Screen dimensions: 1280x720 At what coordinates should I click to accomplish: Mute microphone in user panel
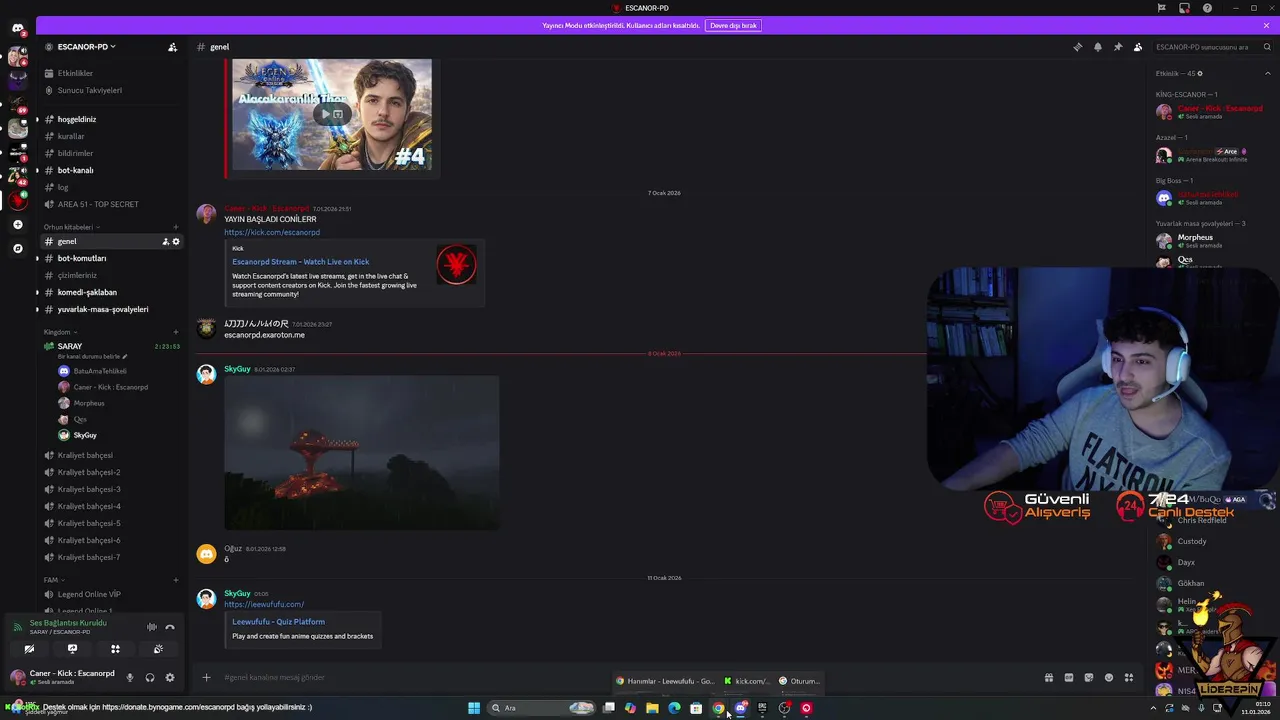click(129, 677)
